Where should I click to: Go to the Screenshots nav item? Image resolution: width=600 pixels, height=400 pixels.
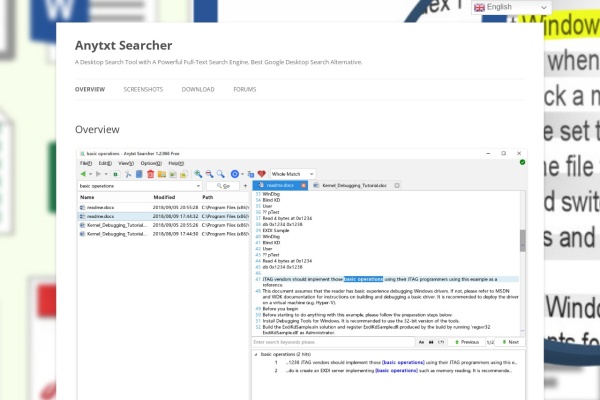pos(143,90)
